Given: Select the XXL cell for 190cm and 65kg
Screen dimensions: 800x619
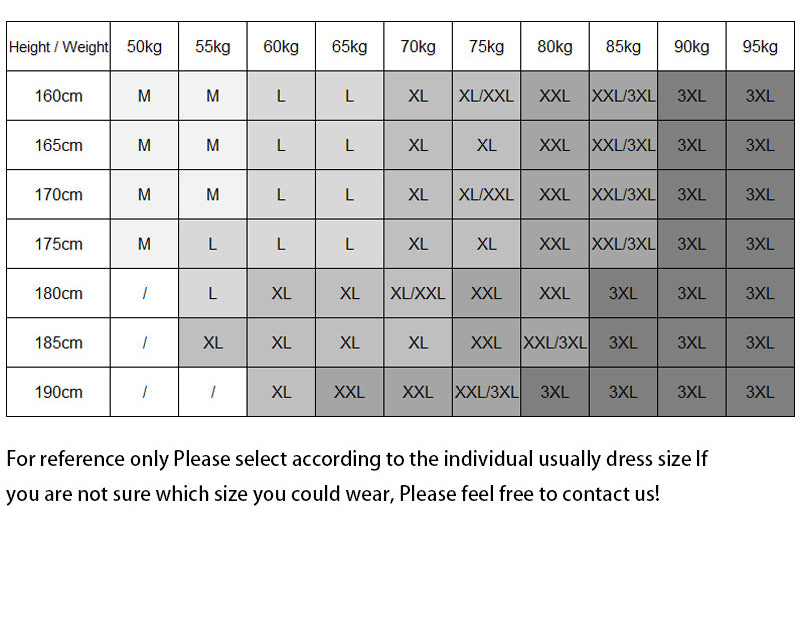Looking at the screenshot, I should click(x=349, y=392).
